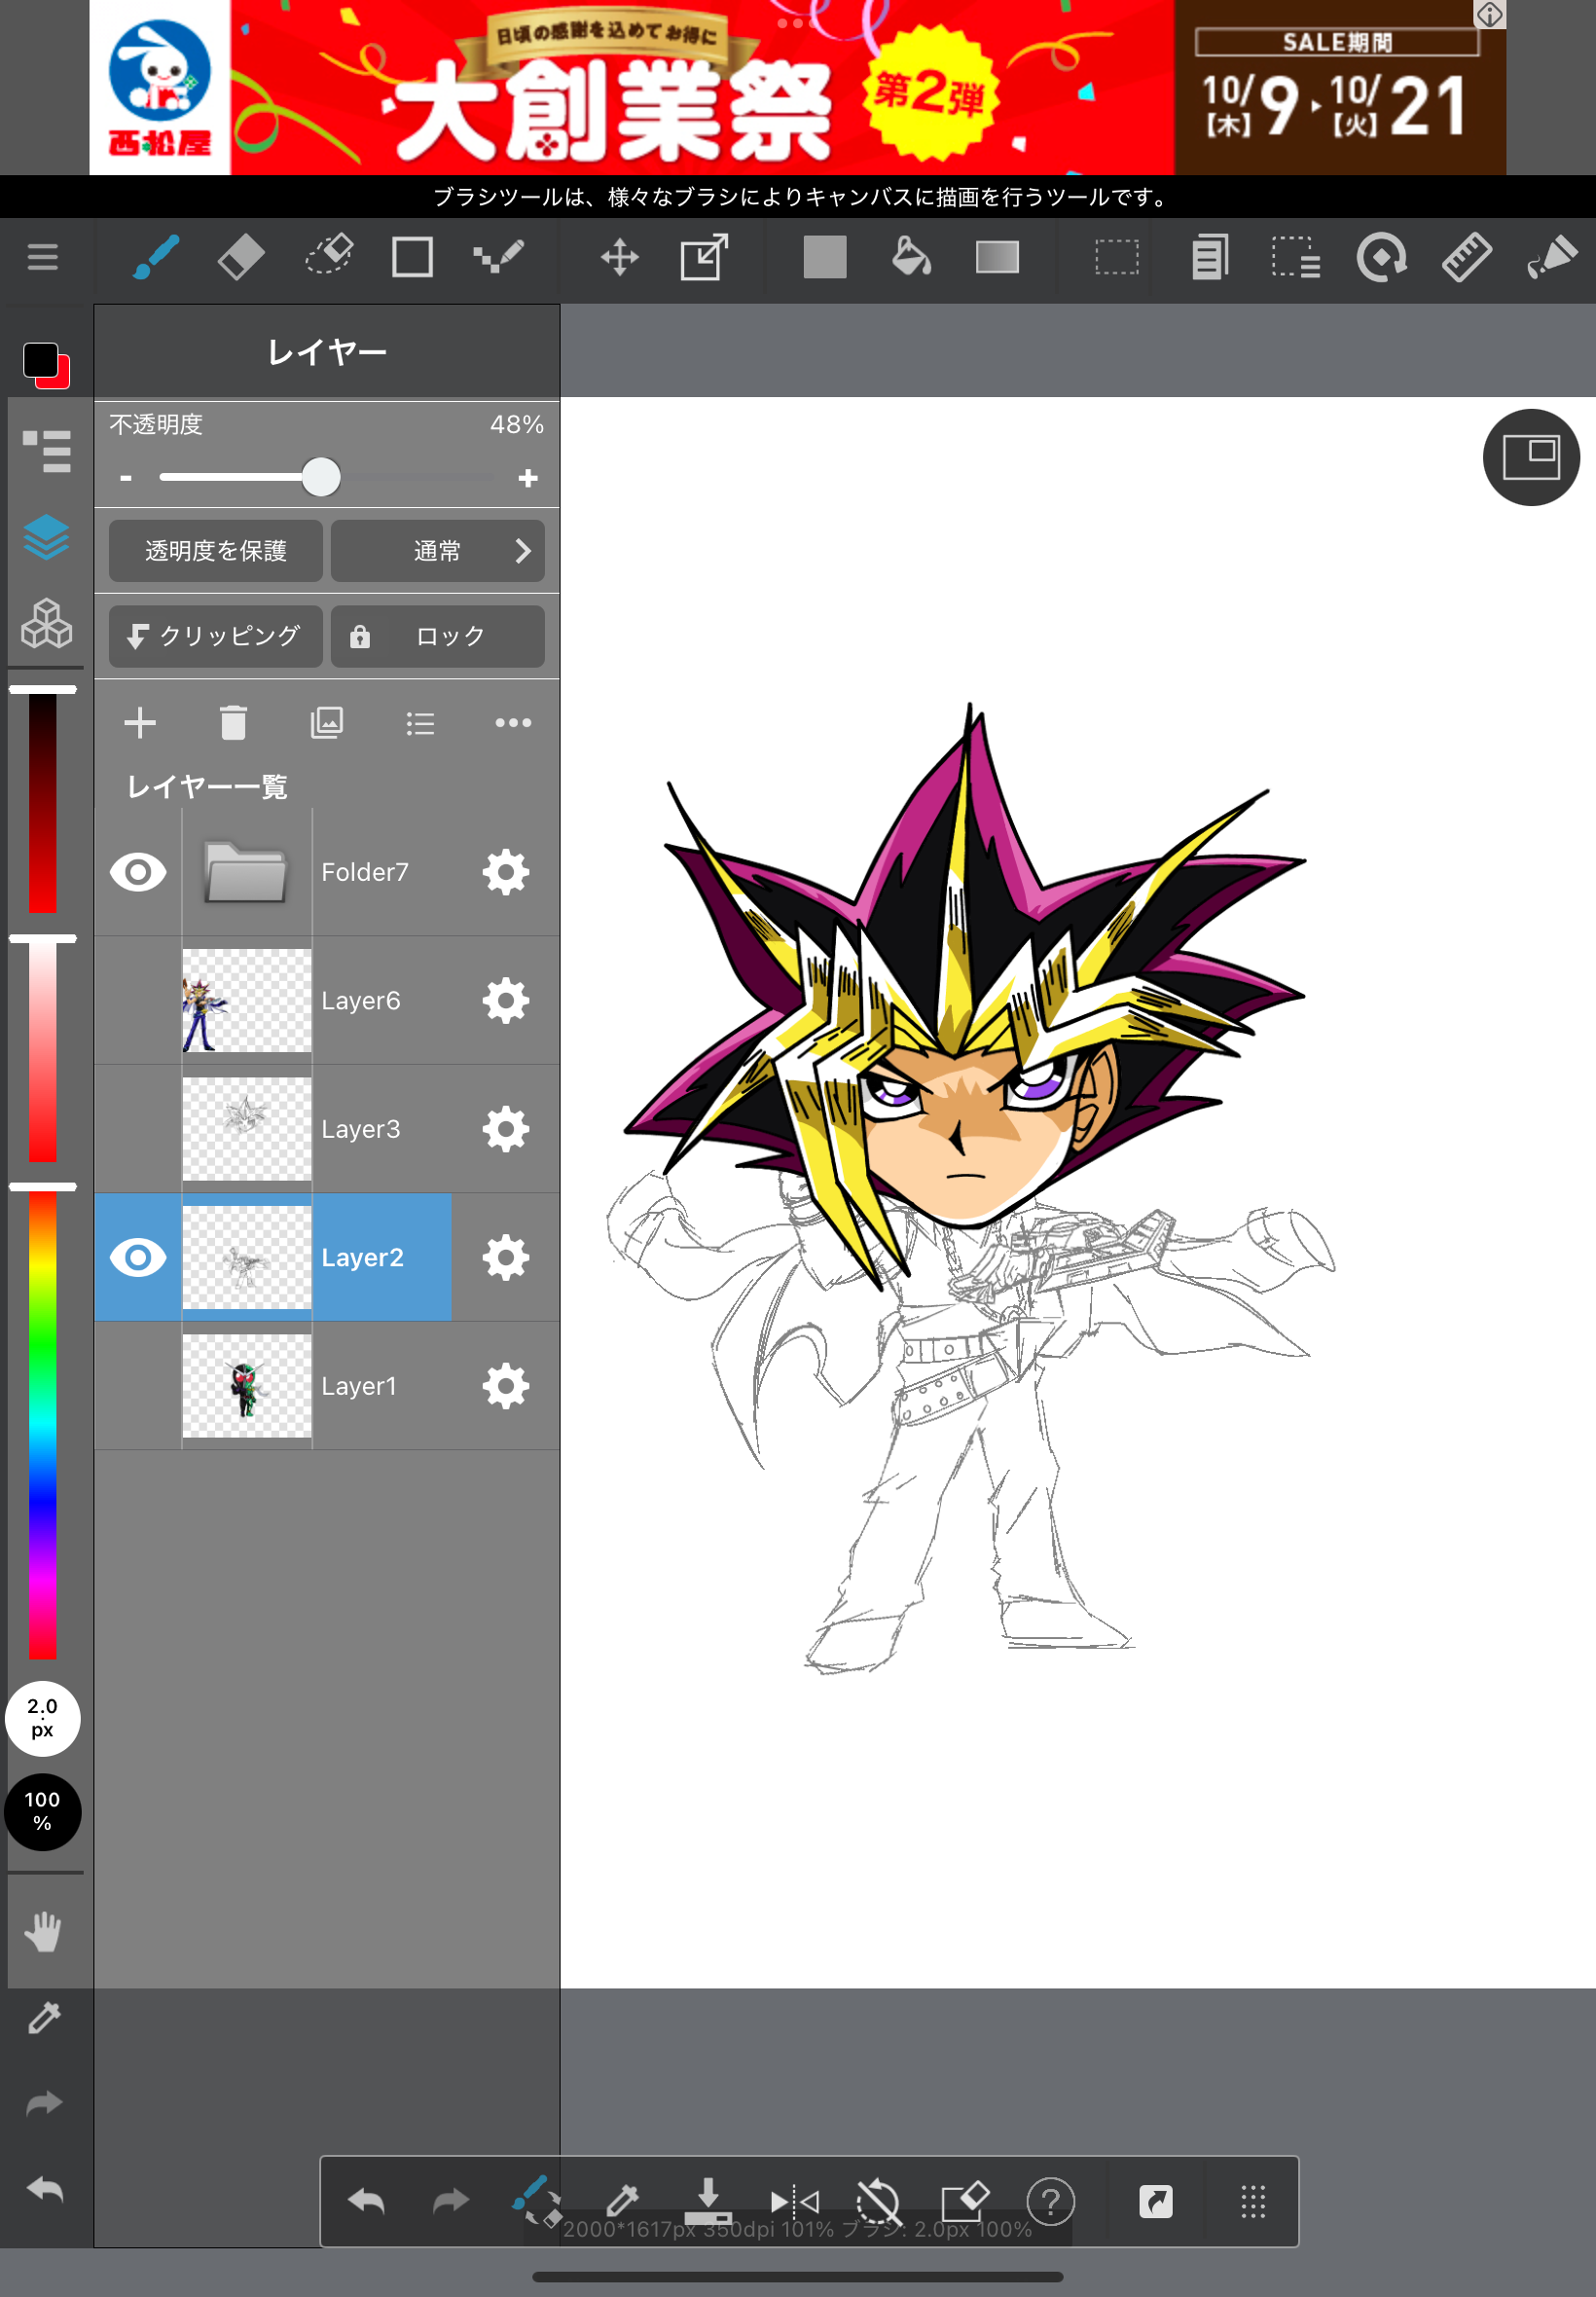Open Layer3 settings gear
1596x2297 pixels.
coord(505,1130)
